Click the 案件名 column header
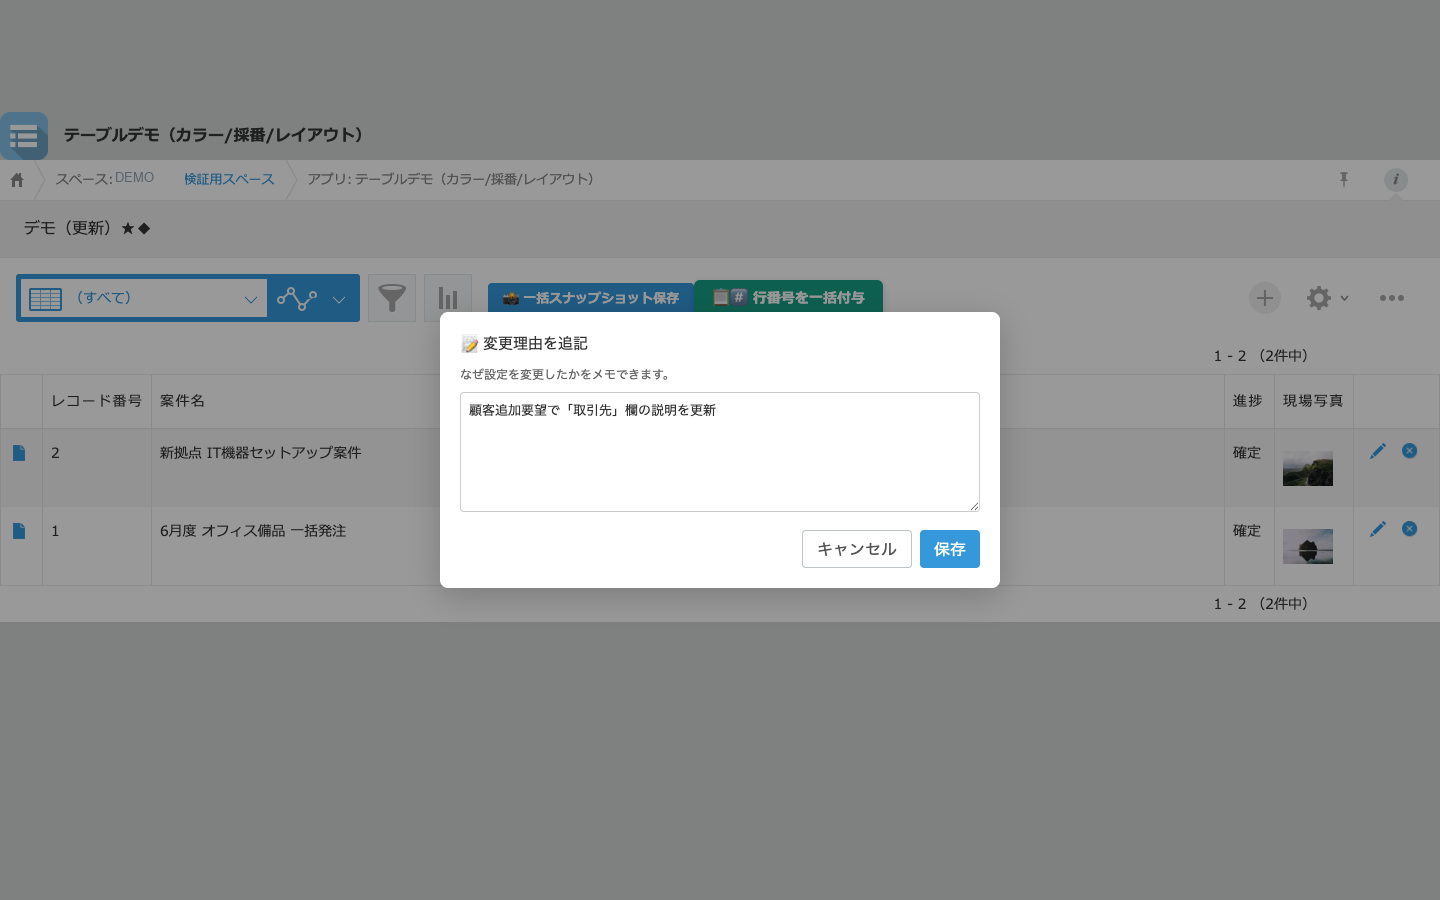Image resolution: width=1440 pixels, height=900 pixels. click(x=182, y=401)
